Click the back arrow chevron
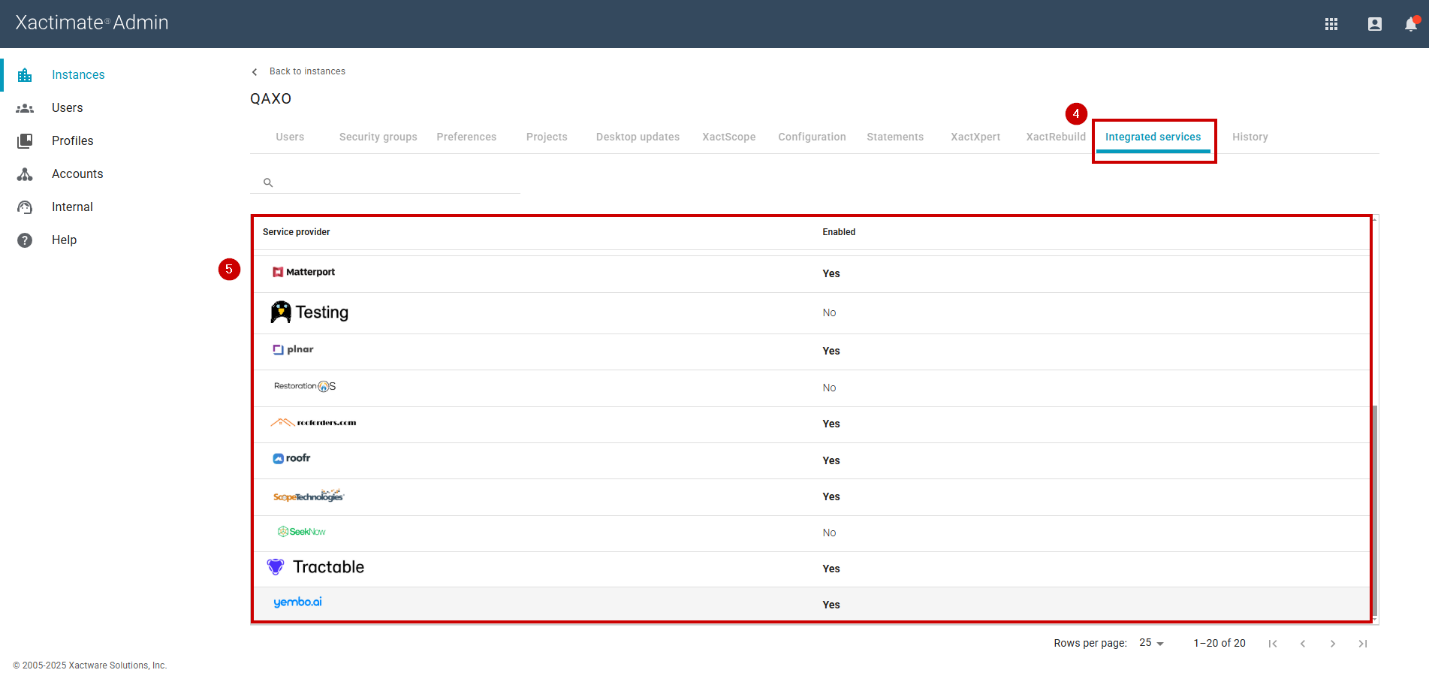Viewport: 1429px width, 682px height. pos(254,72)
